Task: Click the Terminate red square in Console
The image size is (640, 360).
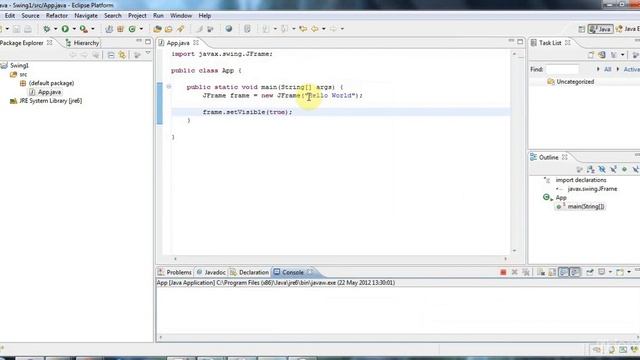Action: point(503,272)
